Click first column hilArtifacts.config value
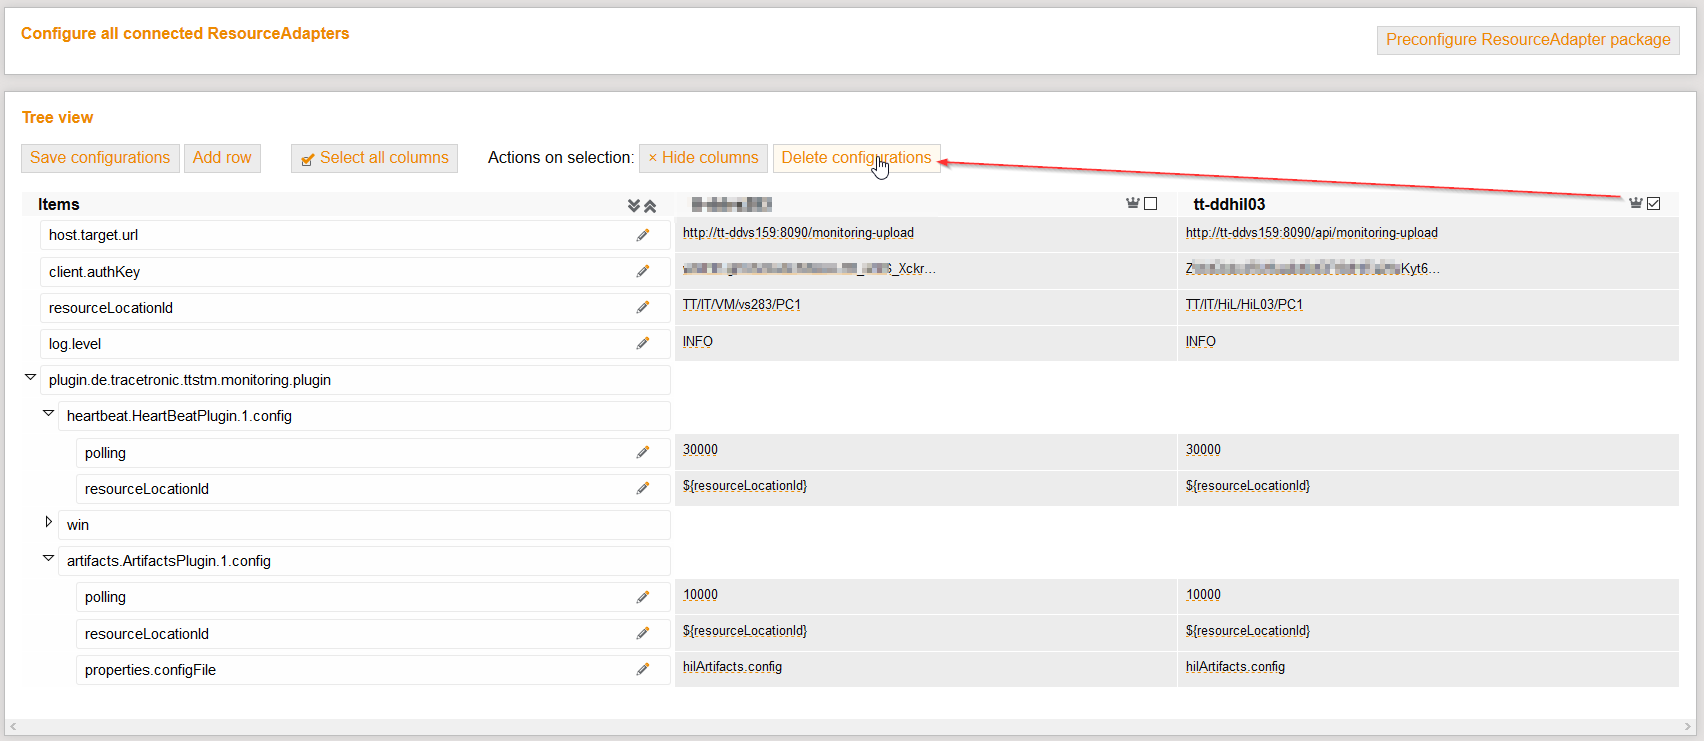 732,667
